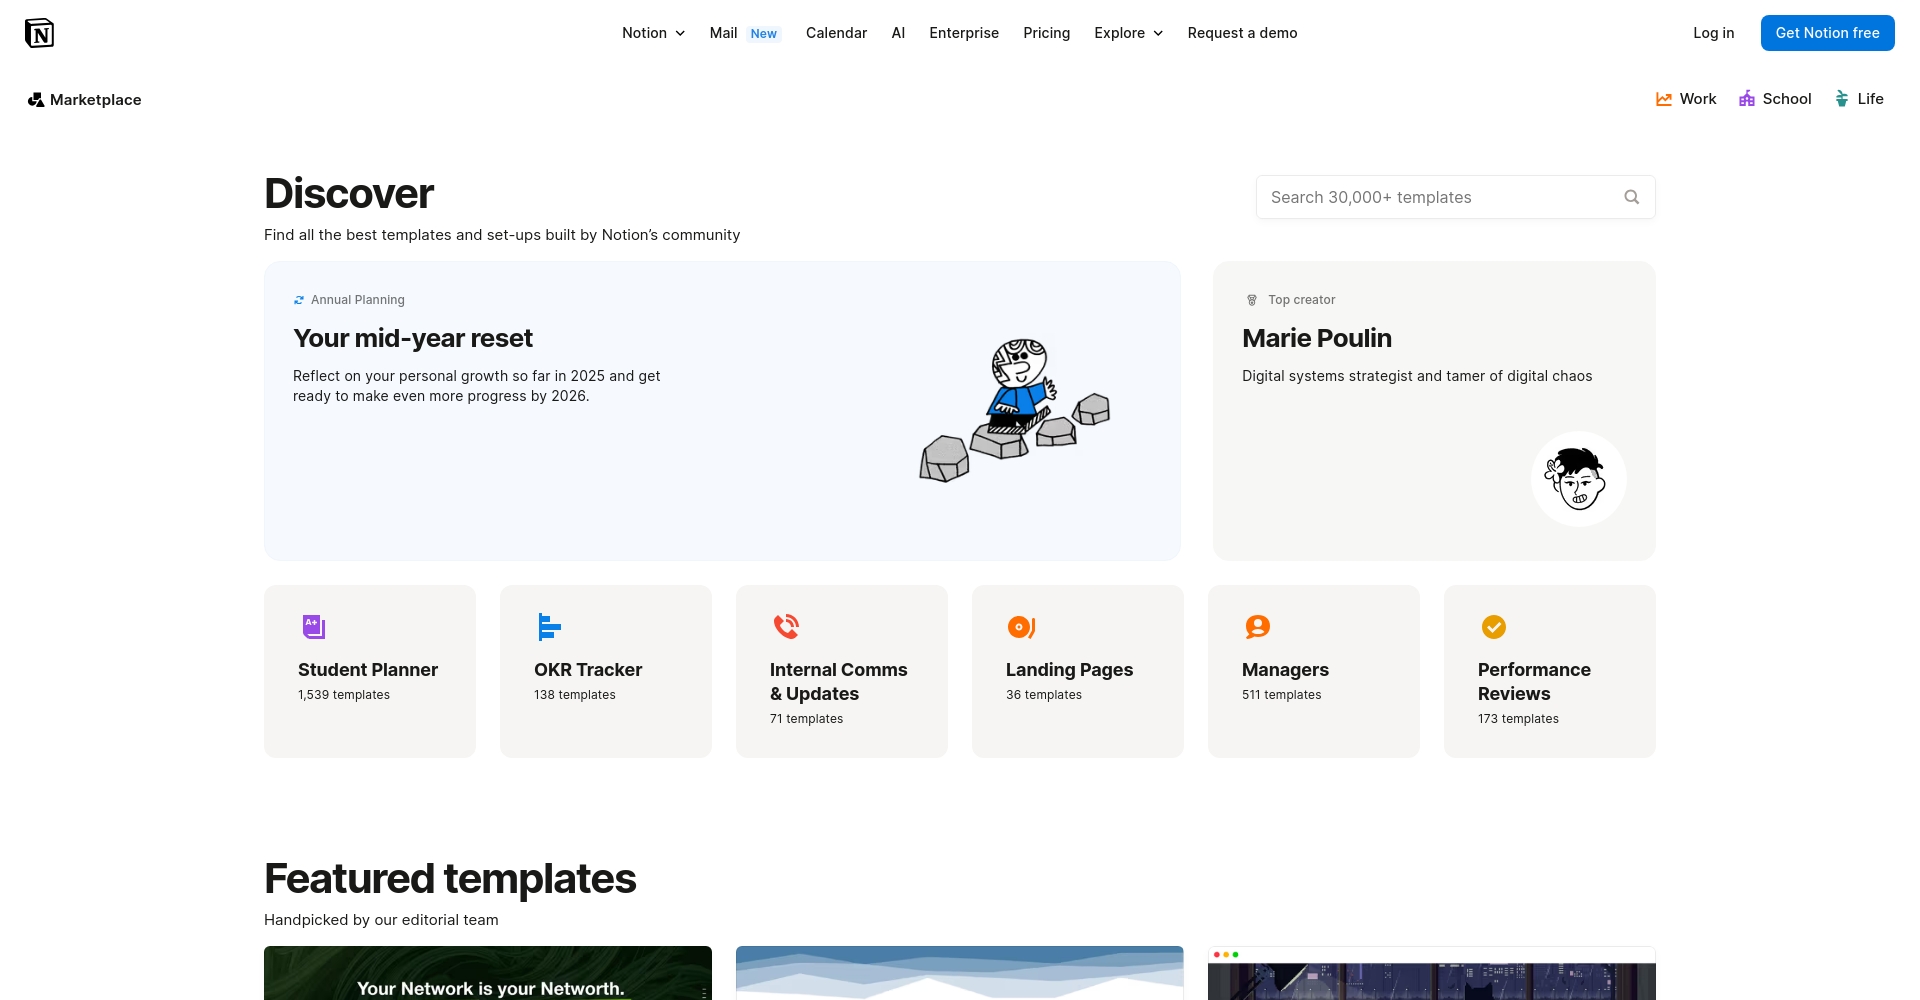Open the Marie Poulin heading

1317,338
